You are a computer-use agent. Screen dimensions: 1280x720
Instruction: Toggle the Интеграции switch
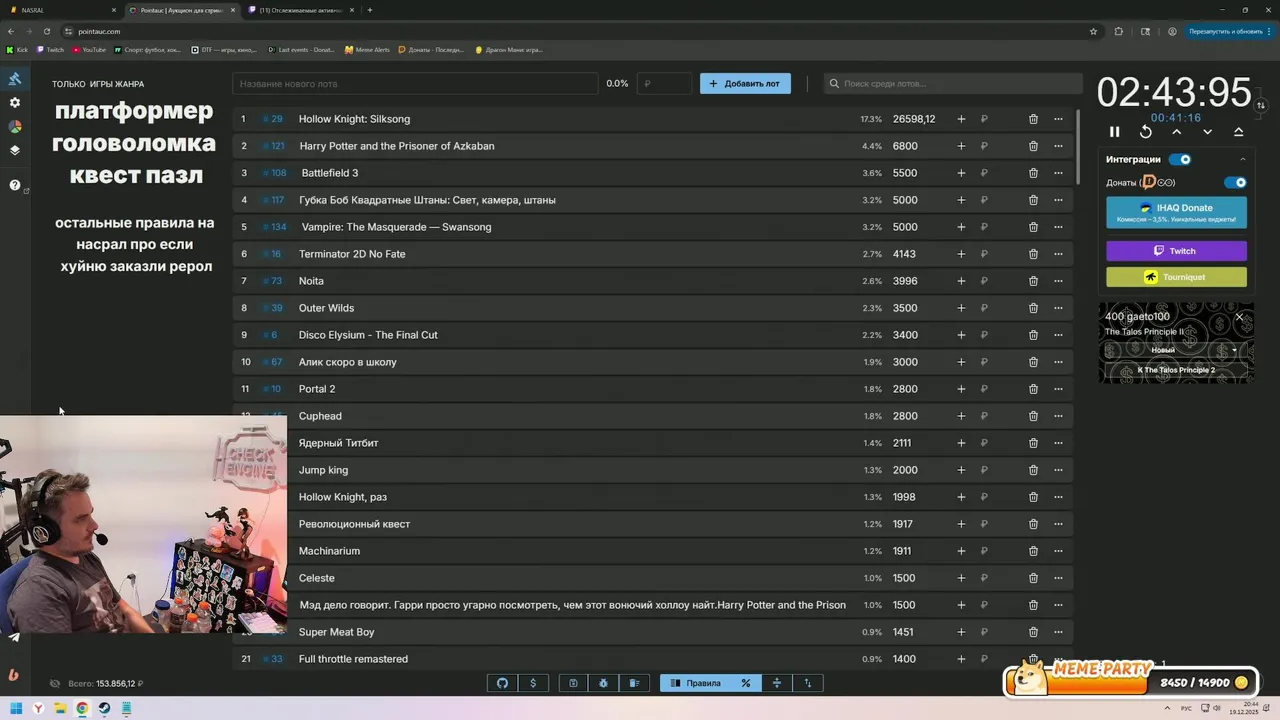[x=1180, y=159]
